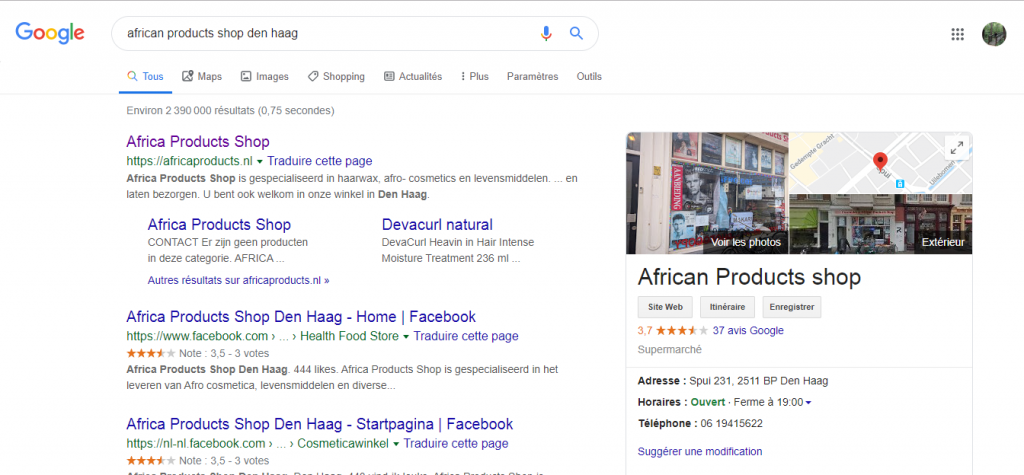Open the Extérieur street photo

[881, 224]
